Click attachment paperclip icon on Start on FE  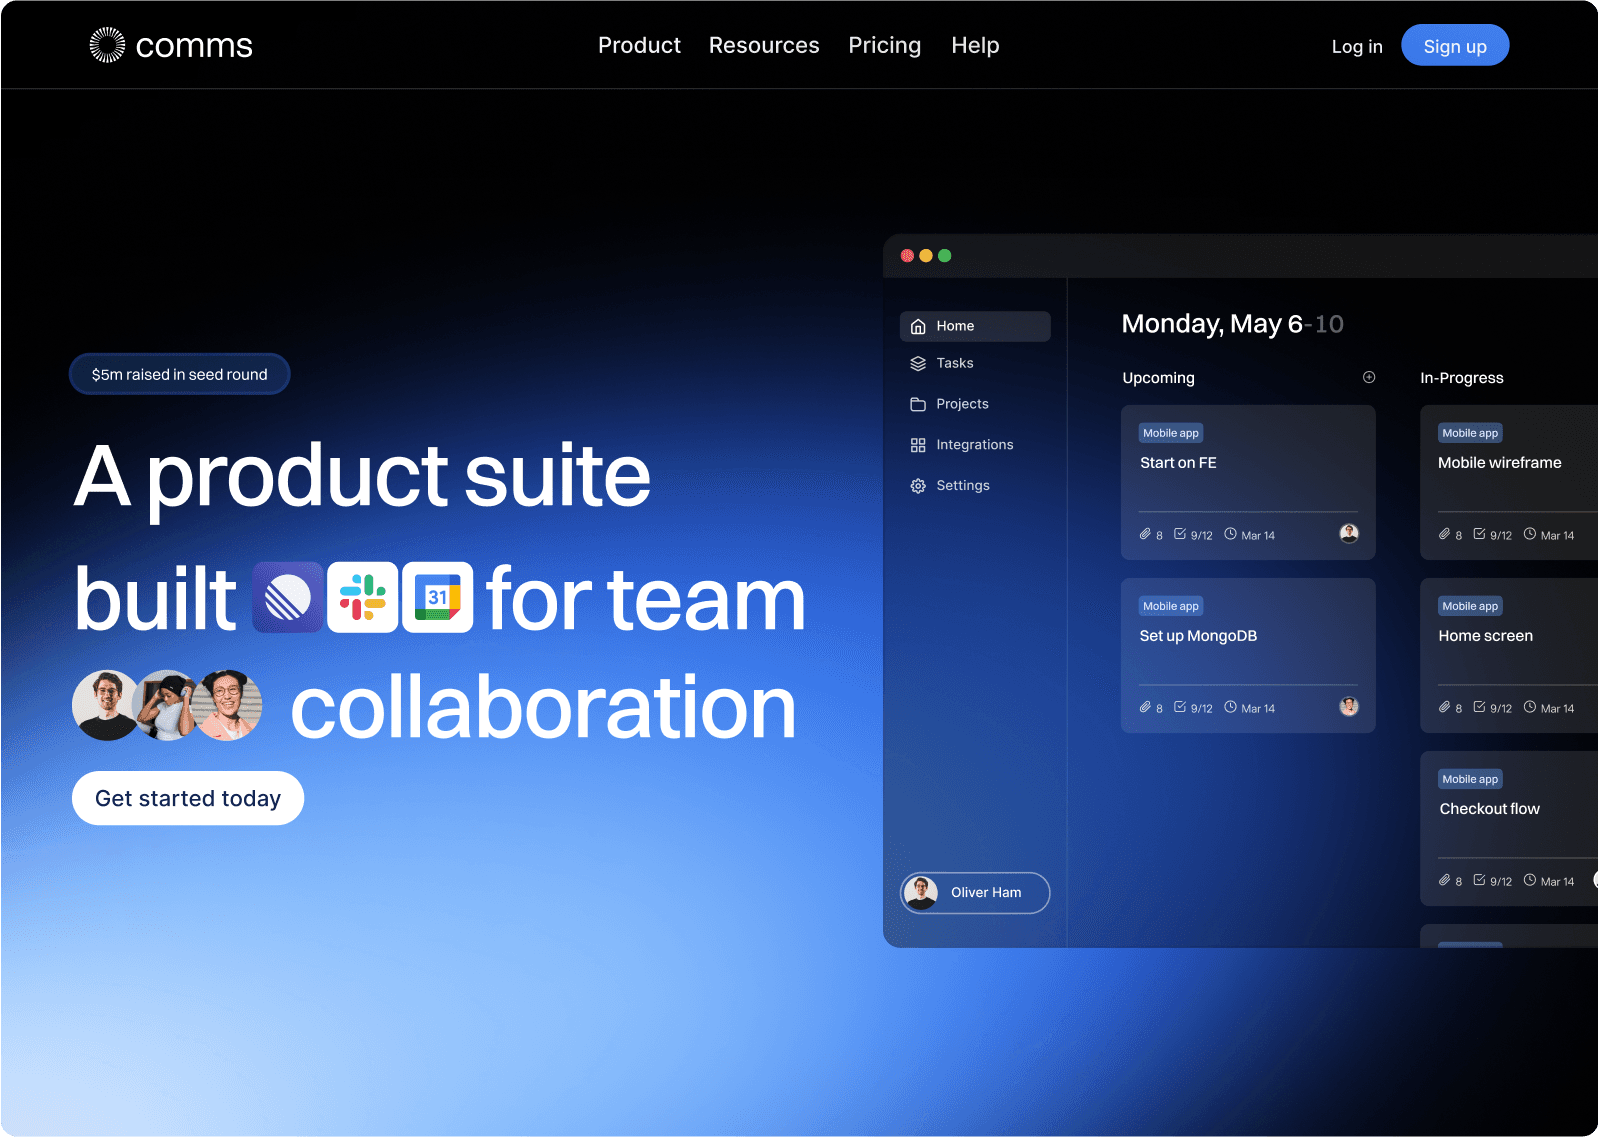tap(1145, 534)
